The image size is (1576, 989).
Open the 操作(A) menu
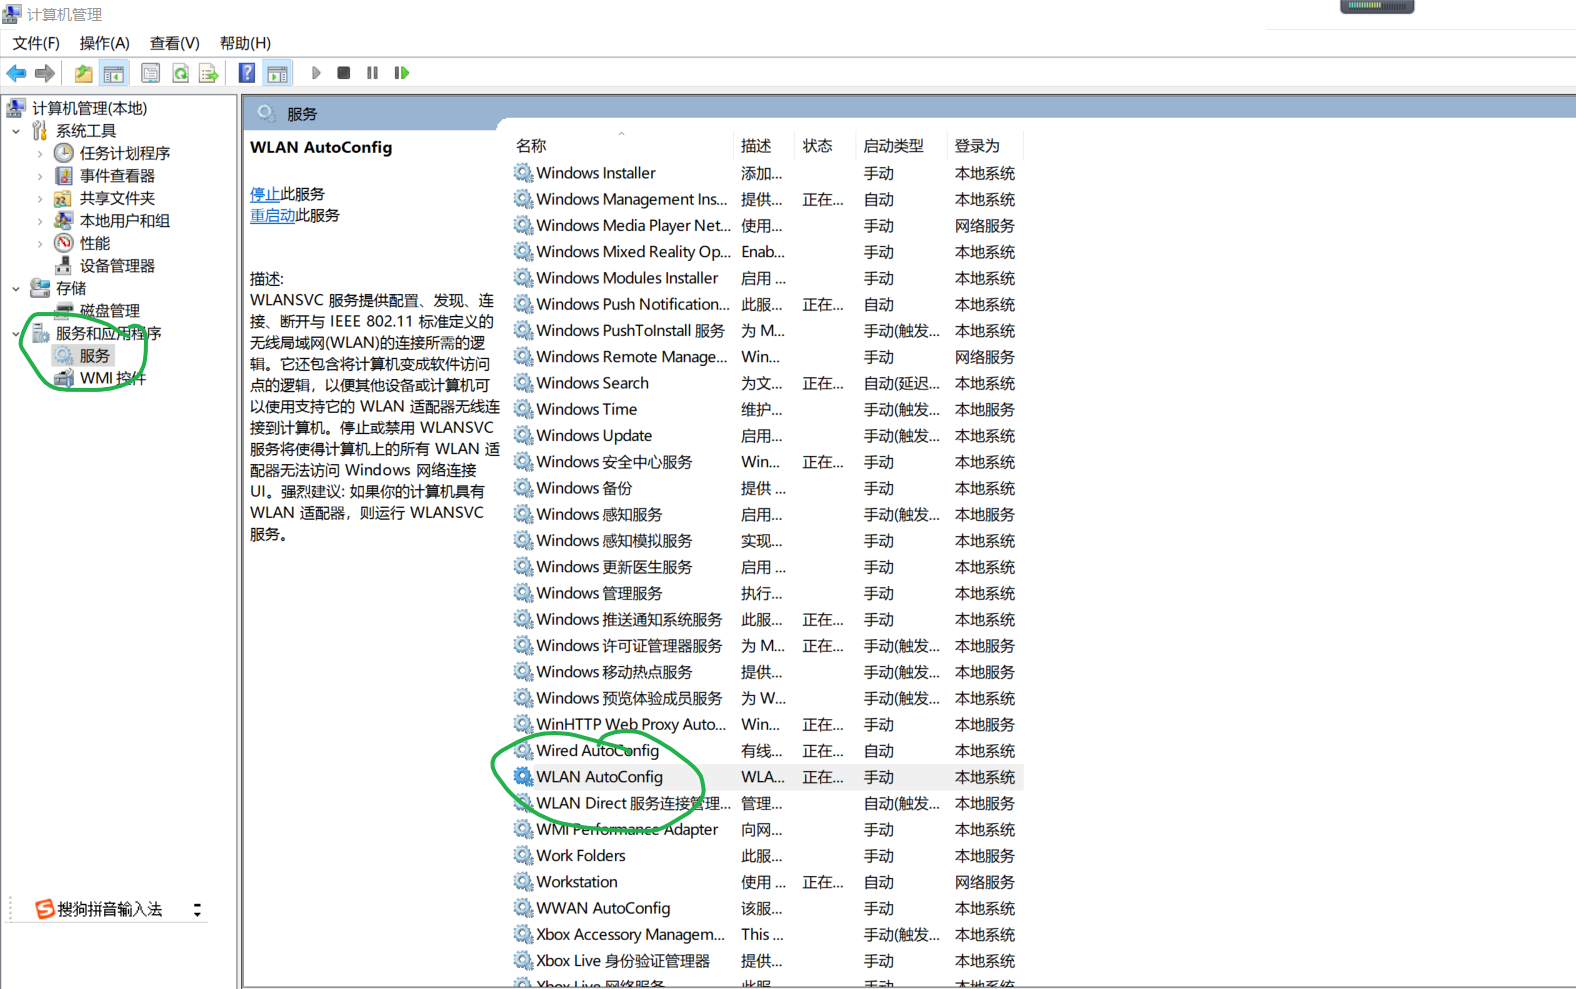(x=105, y=43)
